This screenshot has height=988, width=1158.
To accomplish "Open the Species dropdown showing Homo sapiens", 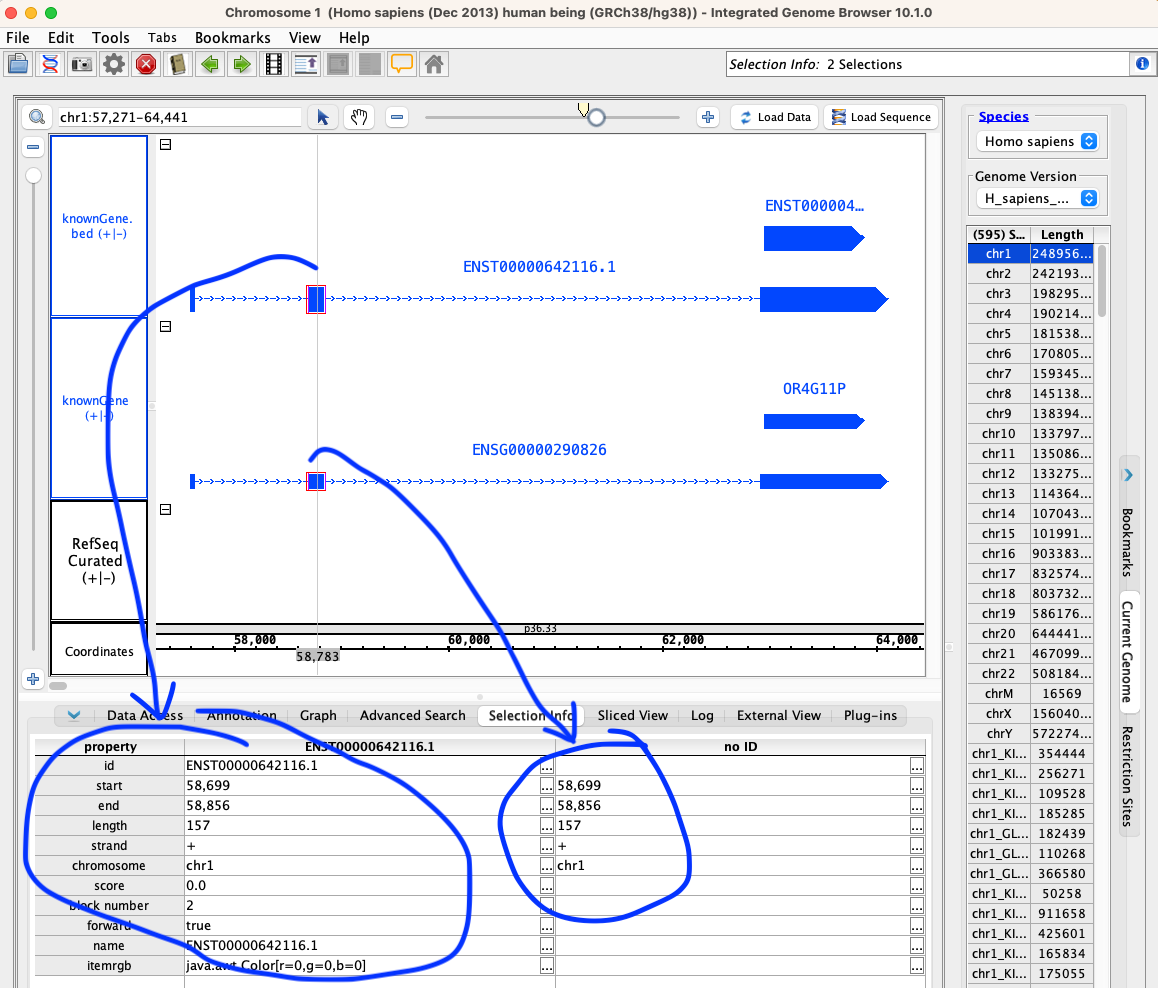I will [x=1035, y=142].
